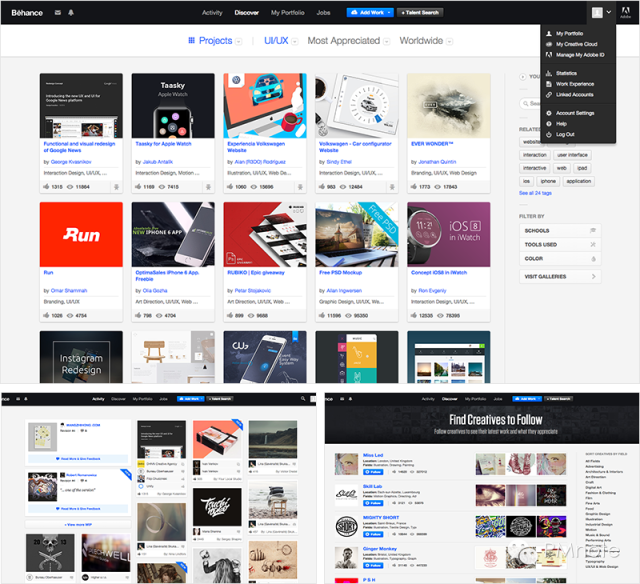Open Free PSD Mockup thumbnail
This screenshot has height=584, width=640.
point(357,234)
